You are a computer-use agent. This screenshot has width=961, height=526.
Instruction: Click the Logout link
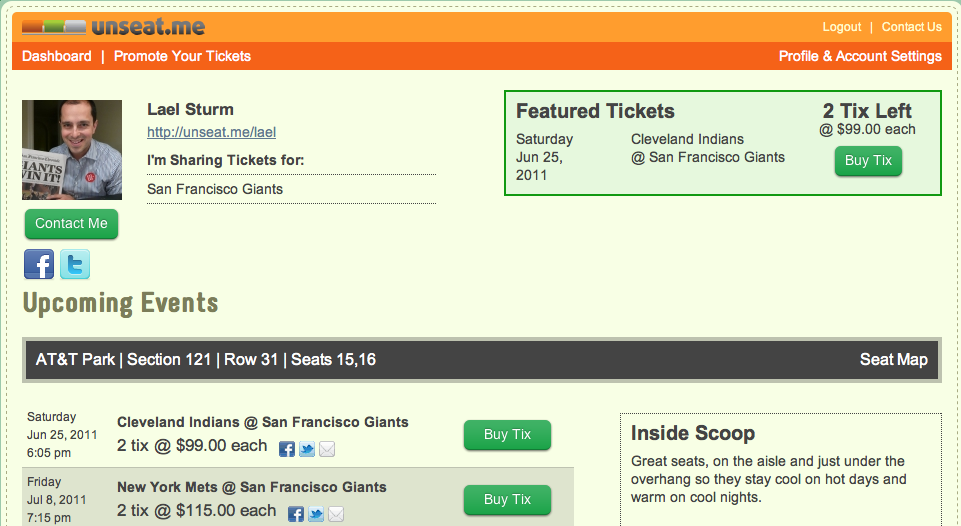[842, 27]
